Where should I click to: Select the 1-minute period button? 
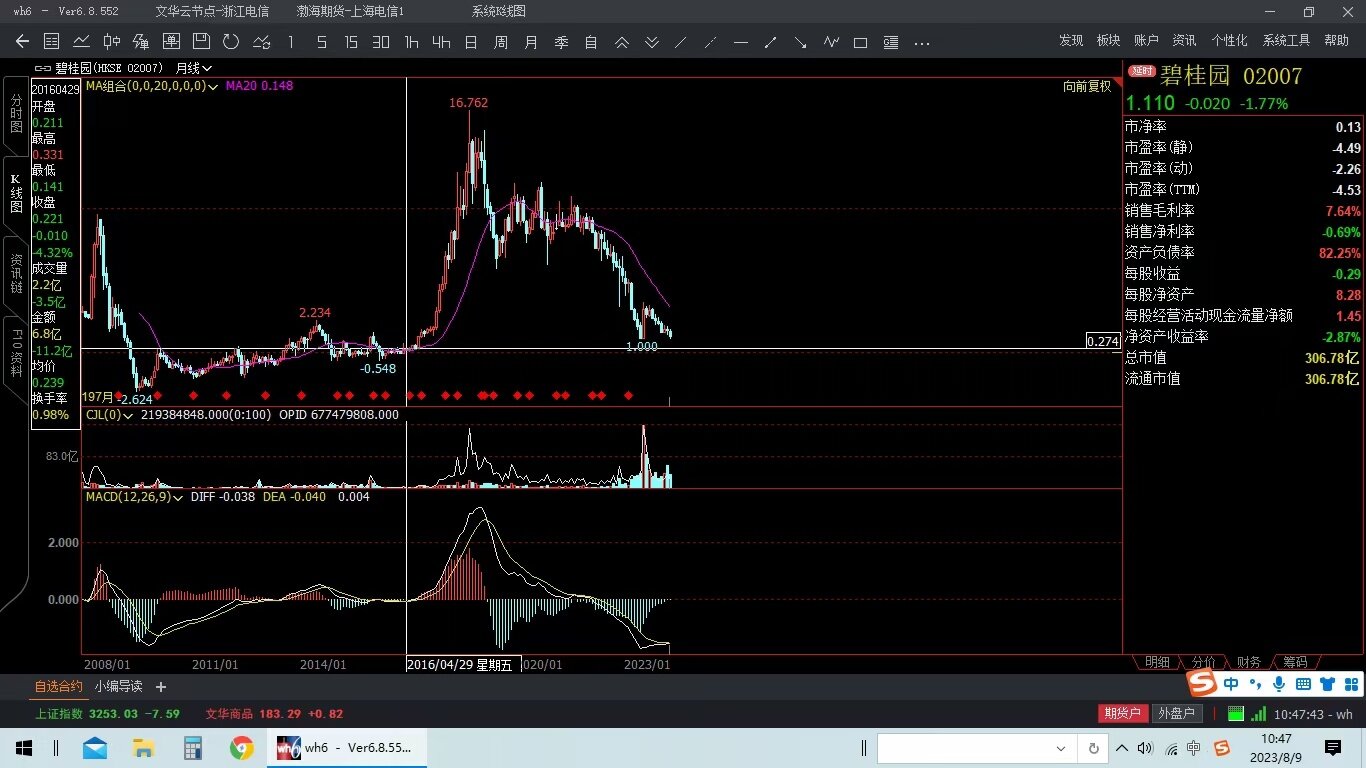tap(291, 42)
